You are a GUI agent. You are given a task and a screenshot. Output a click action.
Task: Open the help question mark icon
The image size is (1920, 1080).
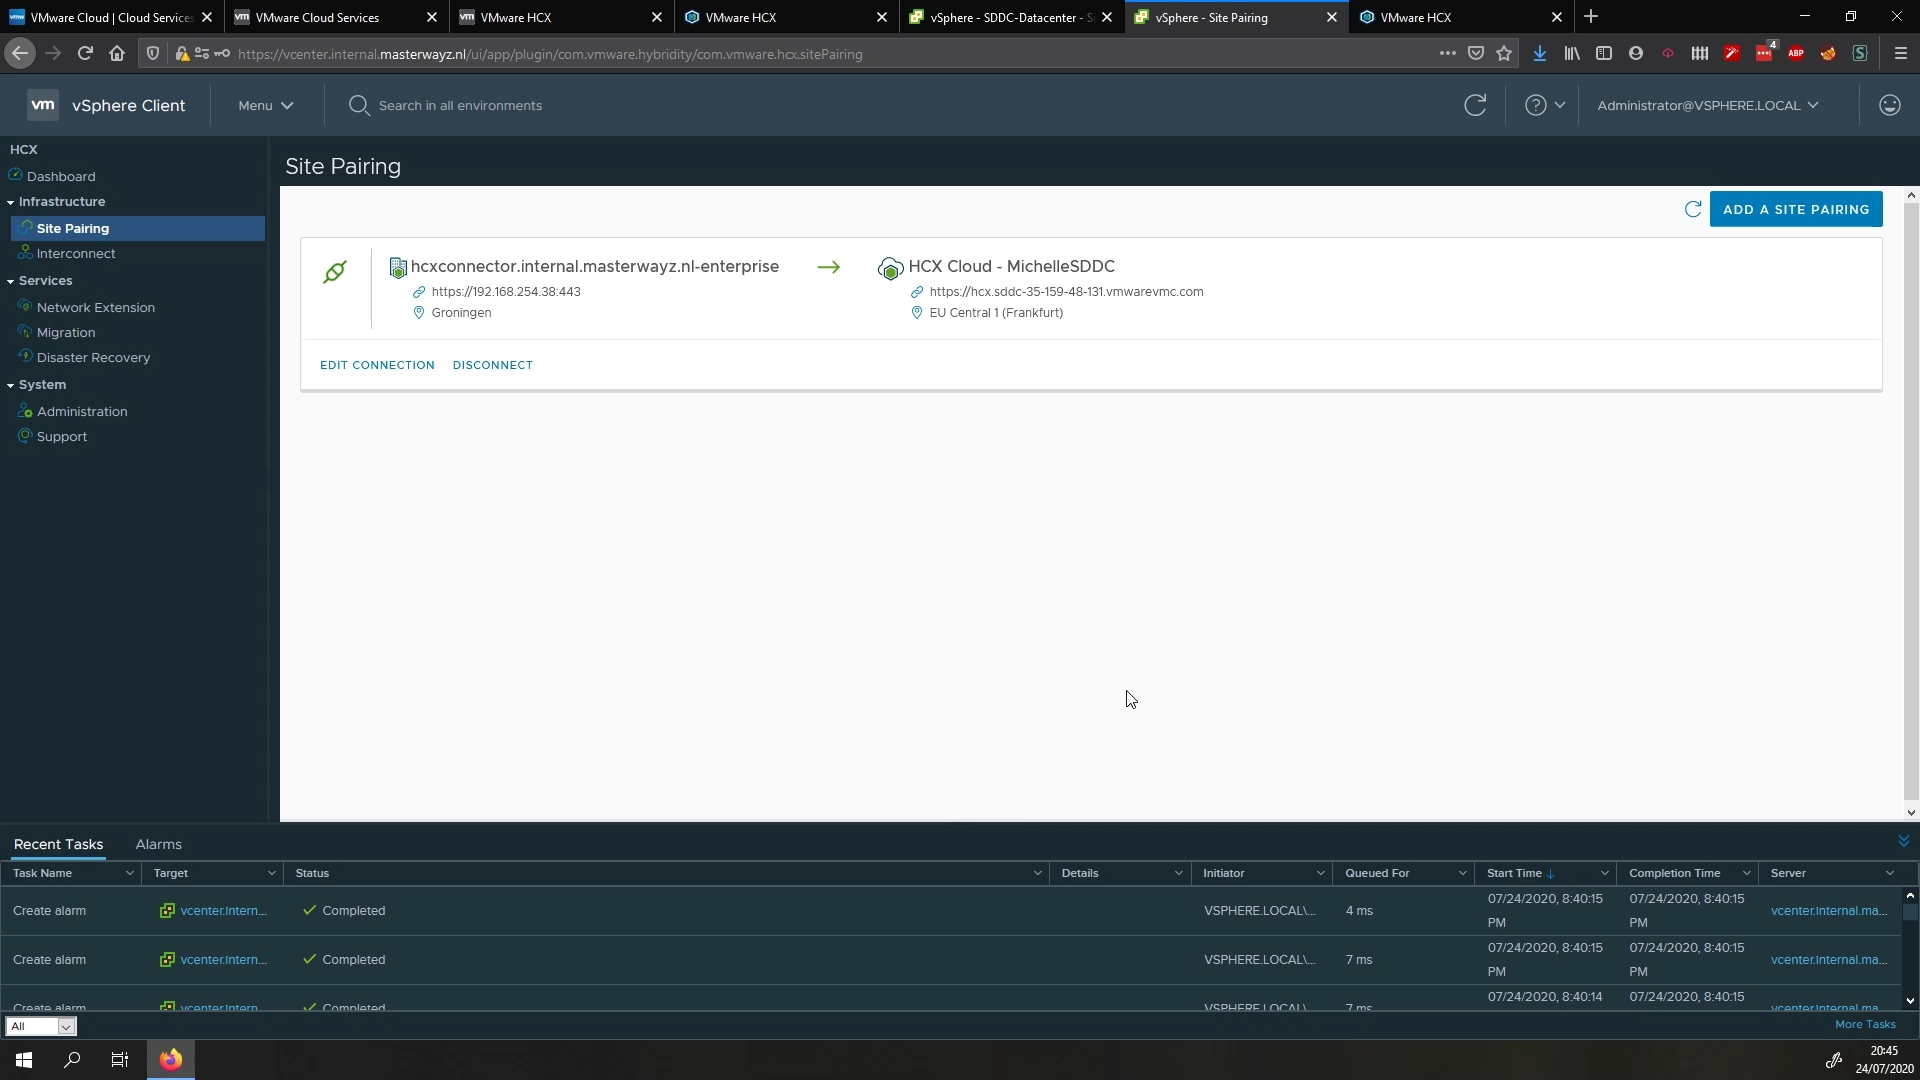[1535, 105]
